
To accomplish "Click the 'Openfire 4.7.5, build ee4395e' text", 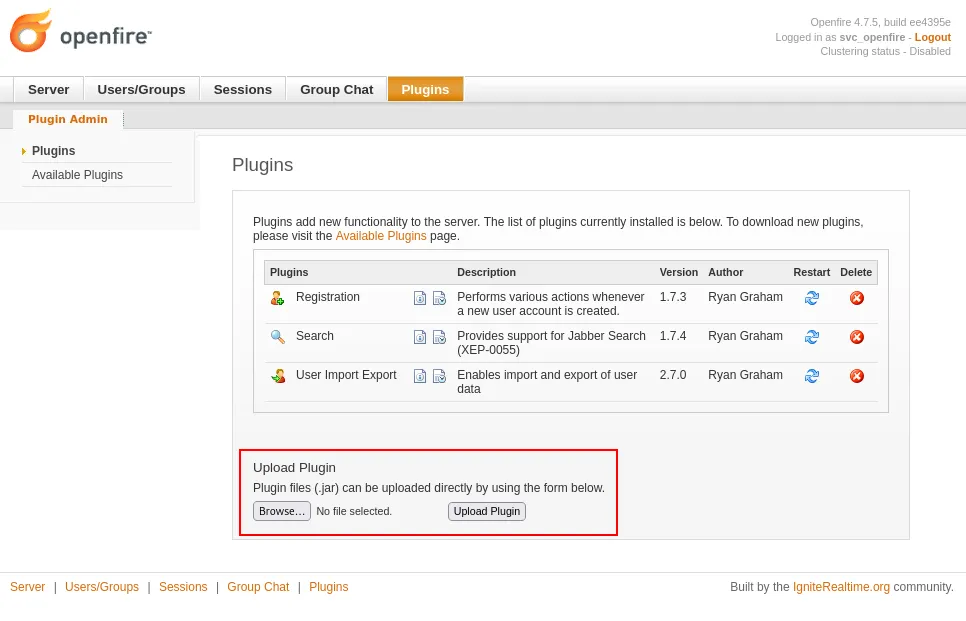I will click(x=880, y=22).
